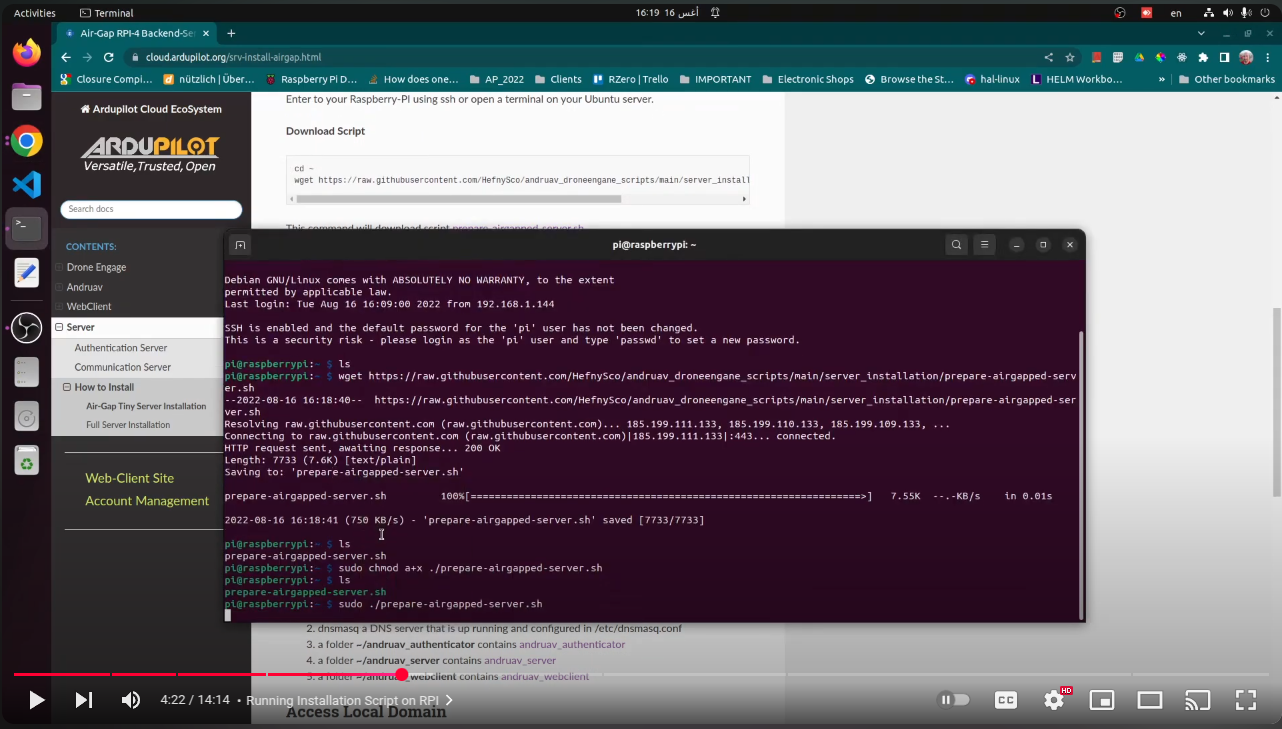Toggle theater mode
Image resolution: width=1282 pixels, height=729 pixels.
(x=1150, y=700)
